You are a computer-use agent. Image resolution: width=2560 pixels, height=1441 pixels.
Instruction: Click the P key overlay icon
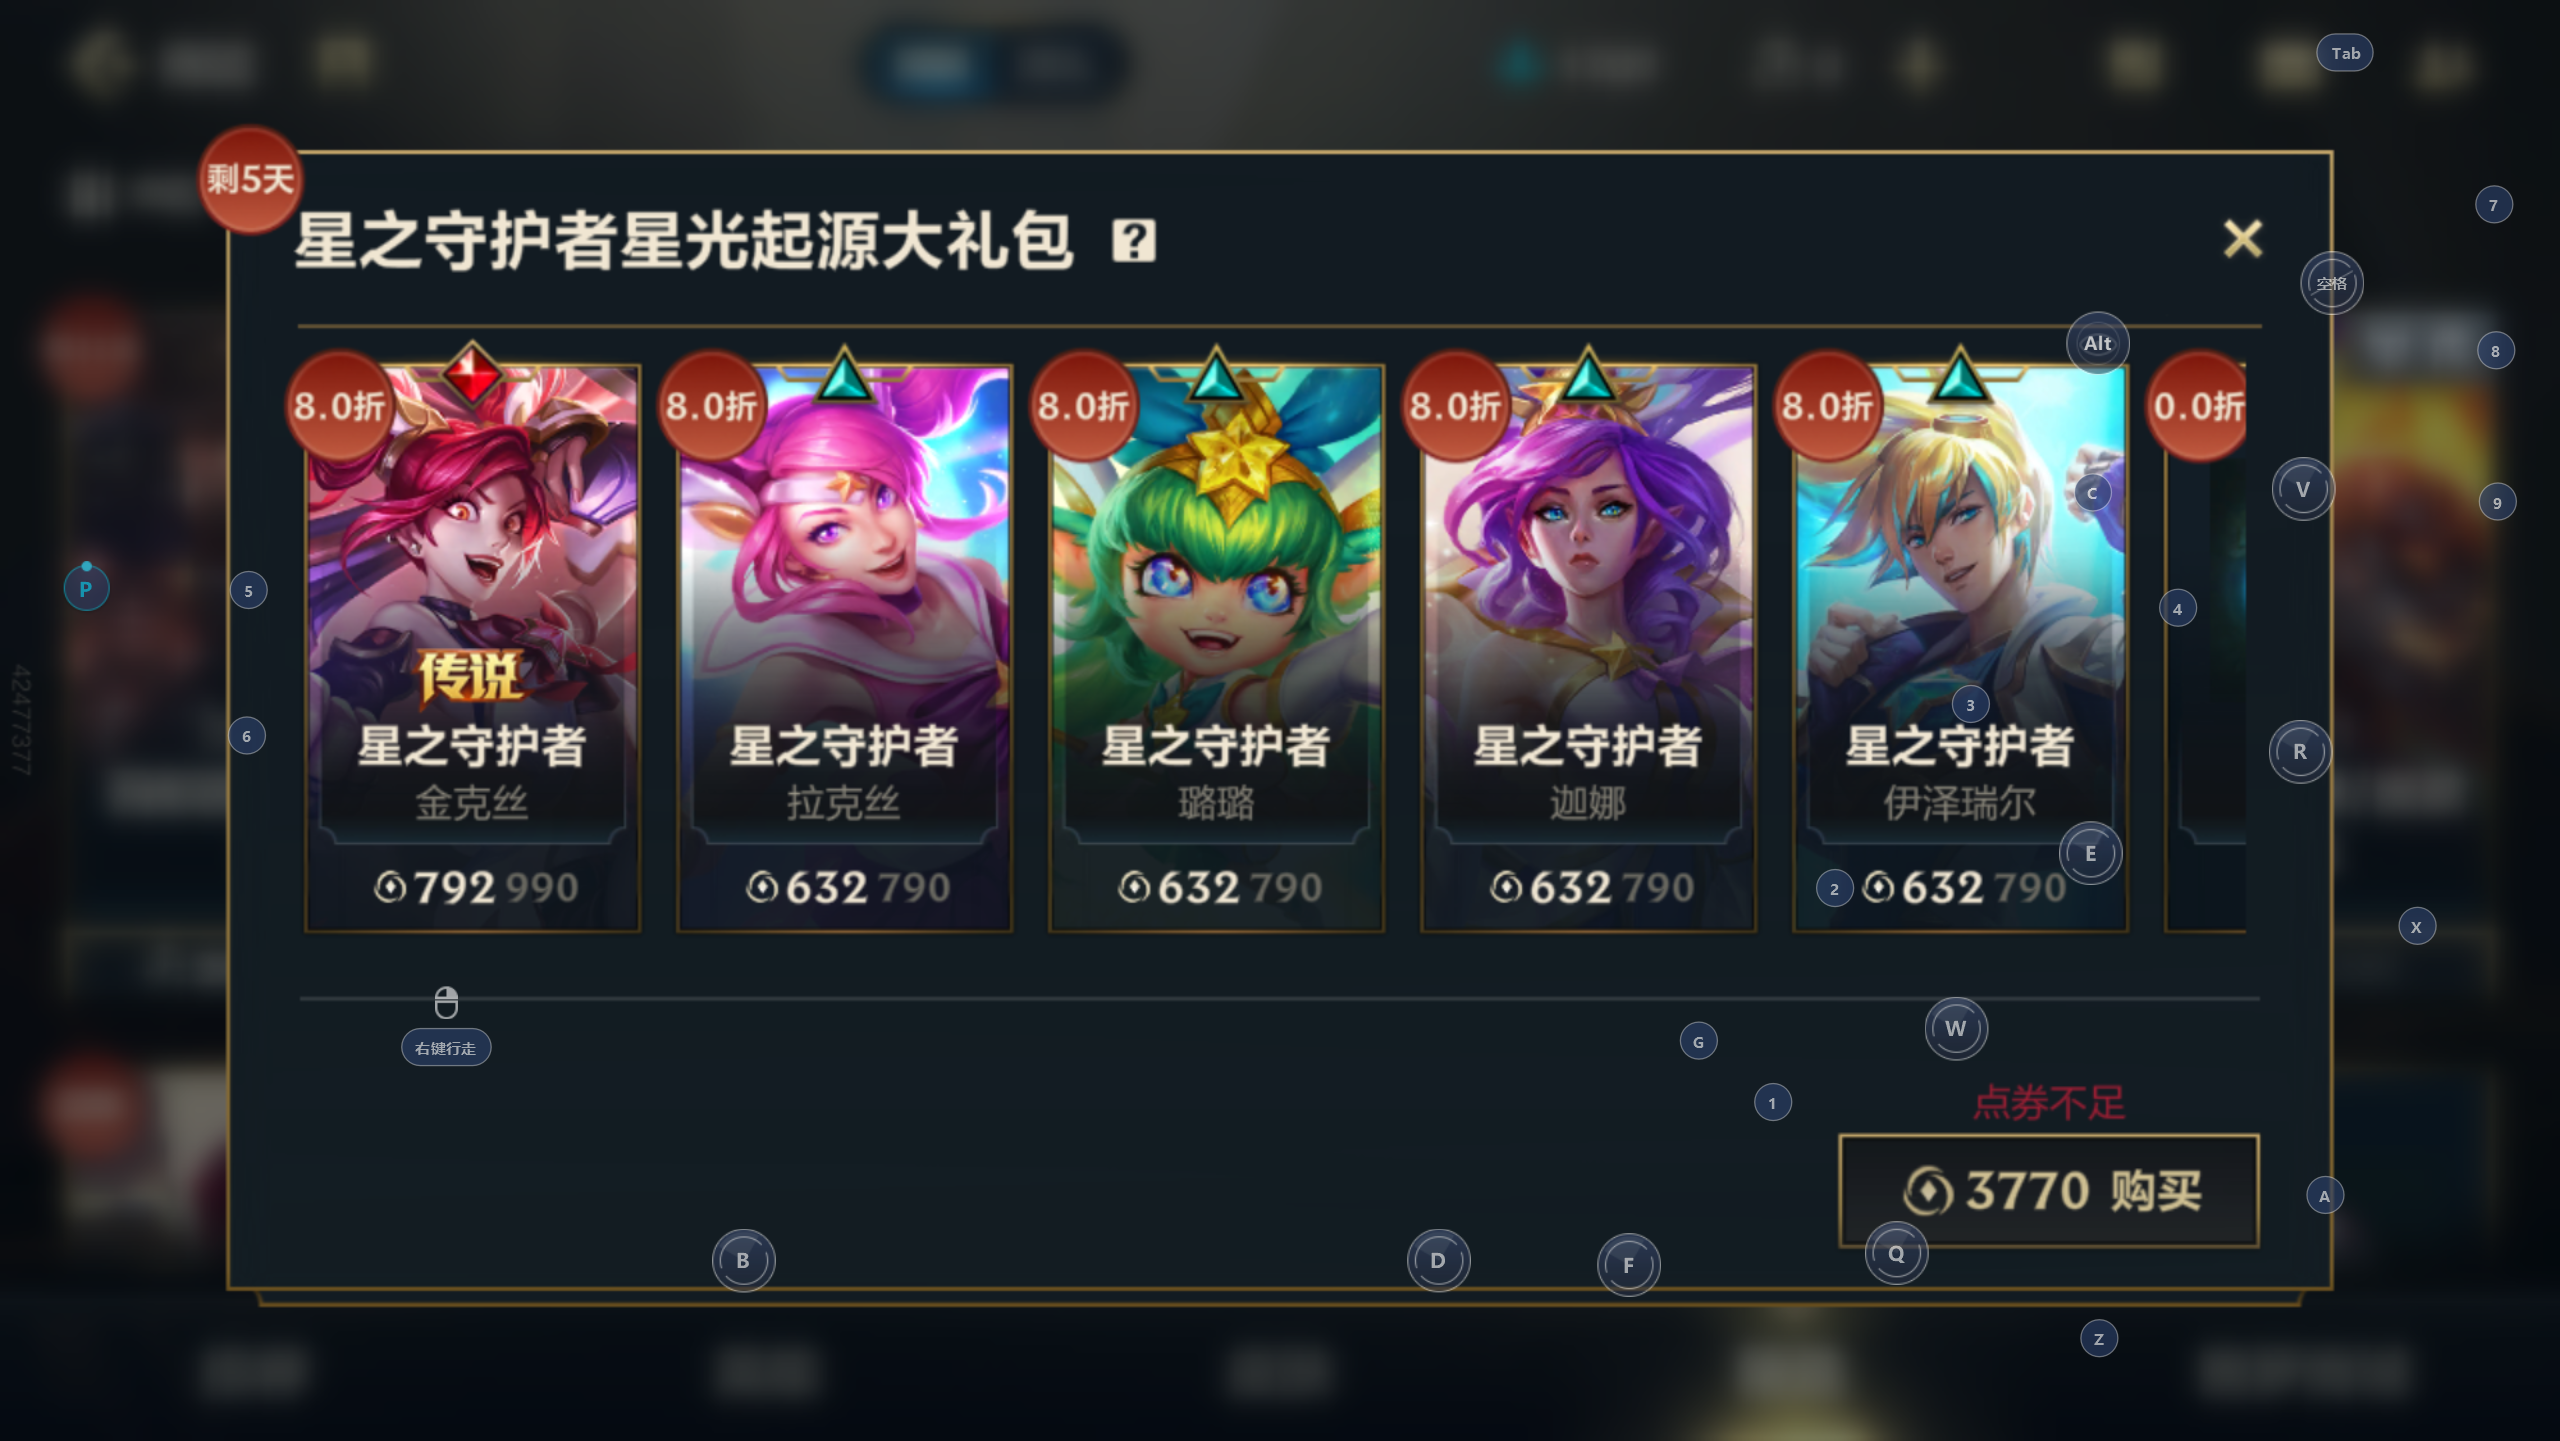tap(86, 588)
